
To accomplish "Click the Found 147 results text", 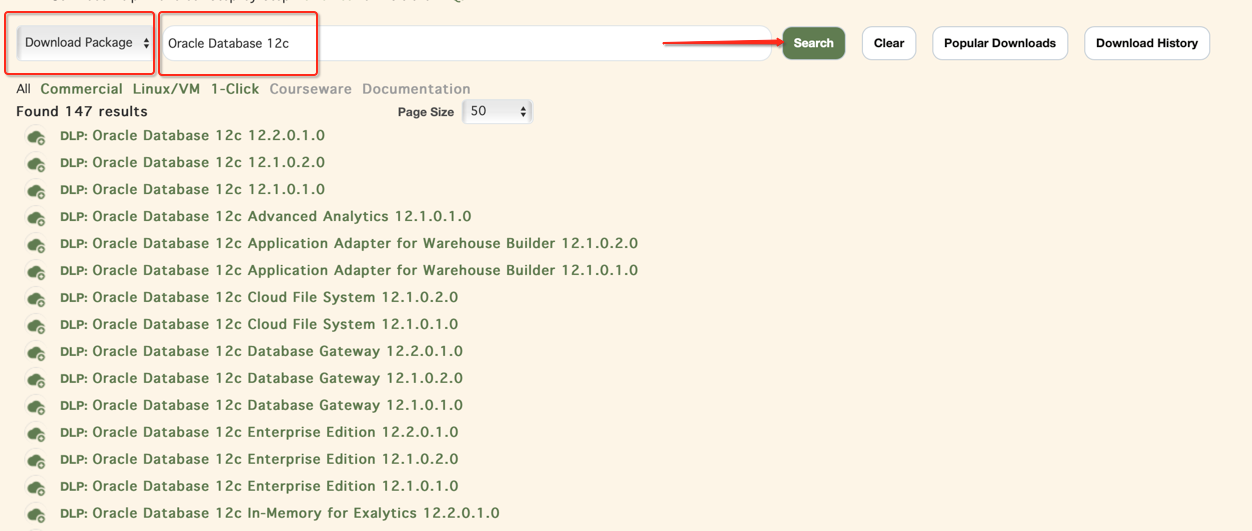I will click(82, 111).
